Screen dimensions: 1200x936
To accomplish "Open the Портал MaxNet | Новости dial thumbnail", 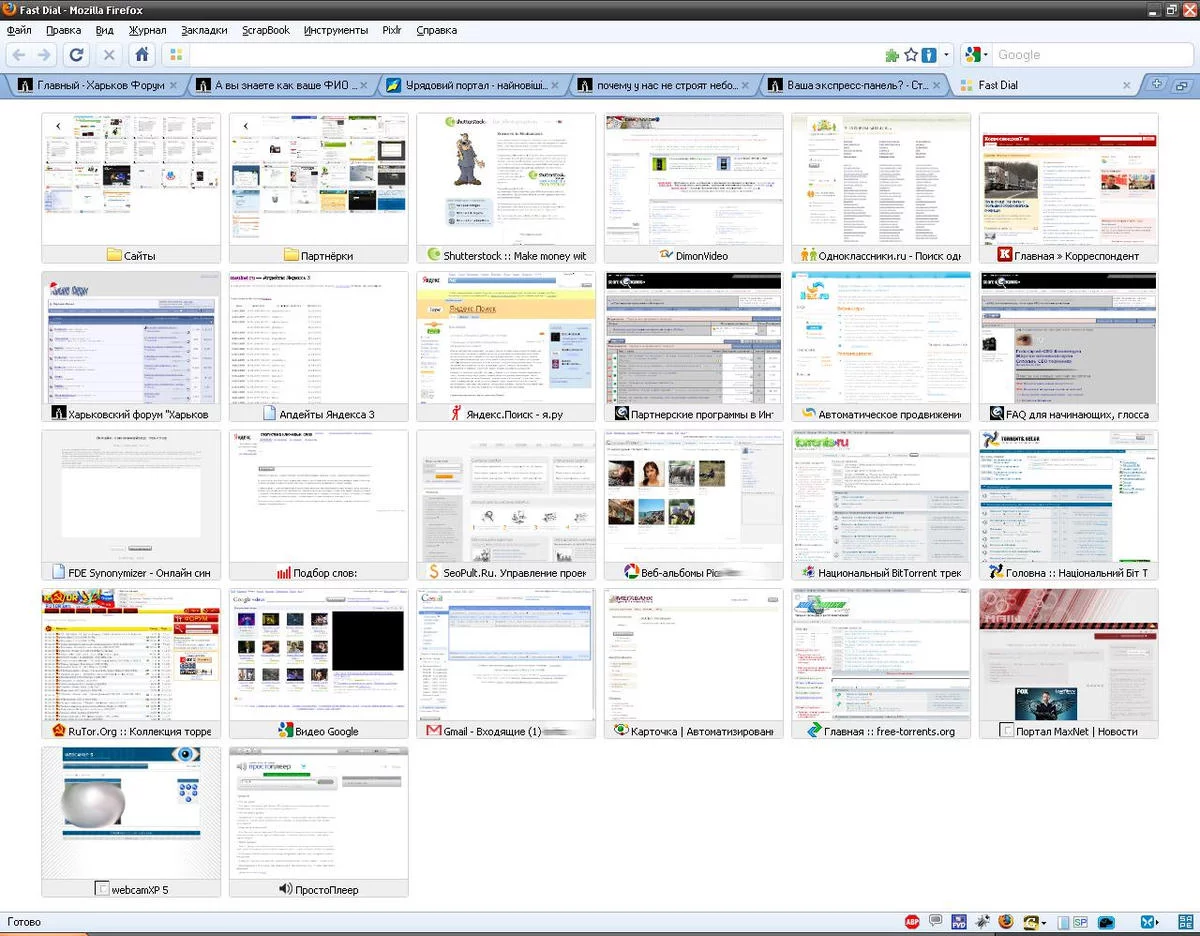I will tap(1068, 664).
